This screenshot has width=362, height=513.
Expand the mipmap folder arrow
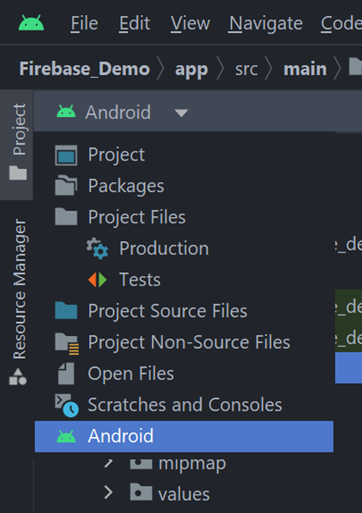108,463
